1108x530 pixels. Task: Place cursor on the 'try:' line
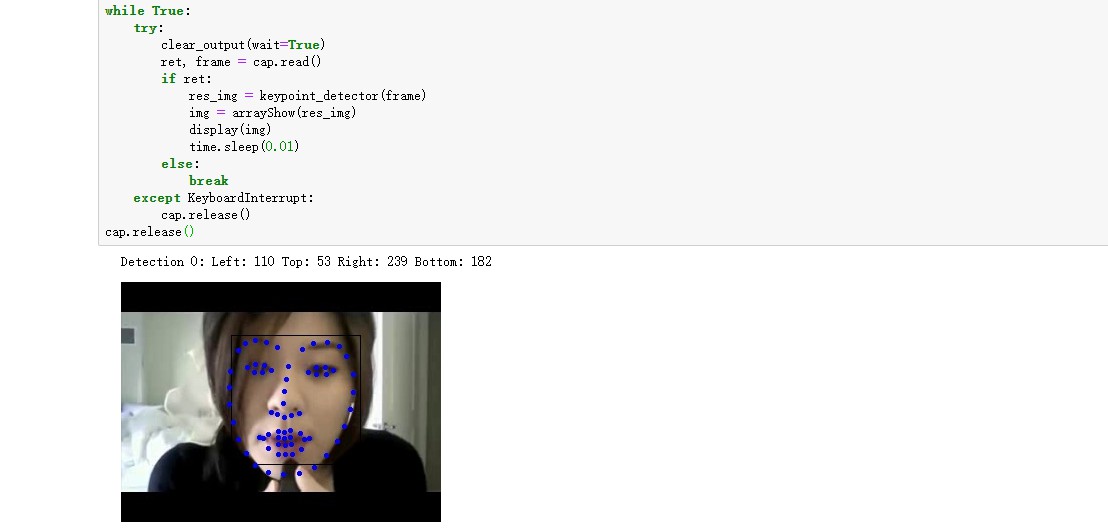click(x=148, y=28)
